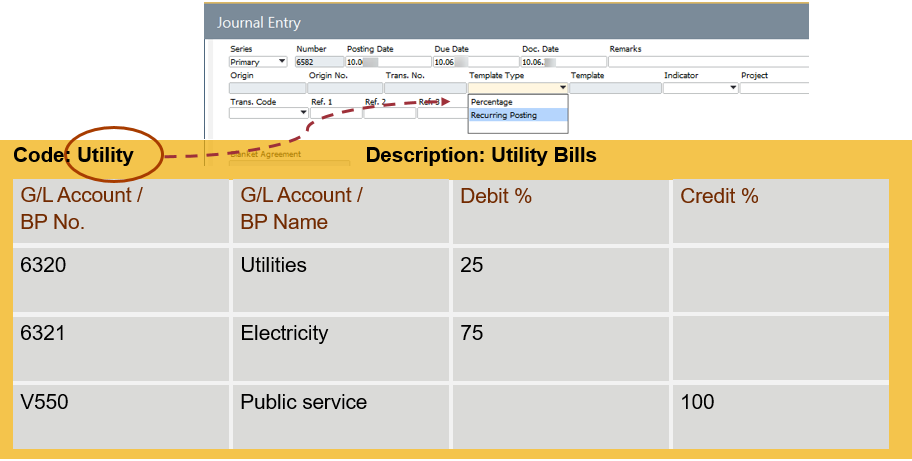Click the Journal Entry window title
The height and width of the screenshot is (461, 912).
[x=259, y=23]
